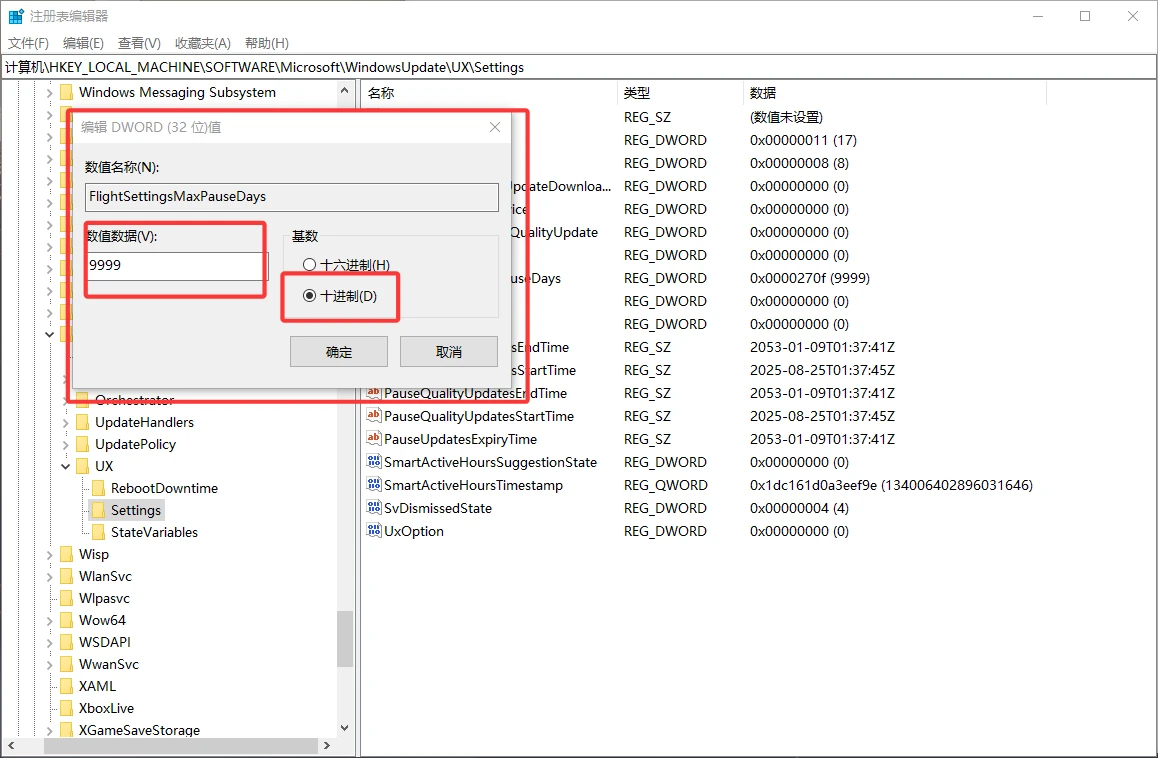
Task: Click the Wlpasvc folder icon
Action: (66, 598)
